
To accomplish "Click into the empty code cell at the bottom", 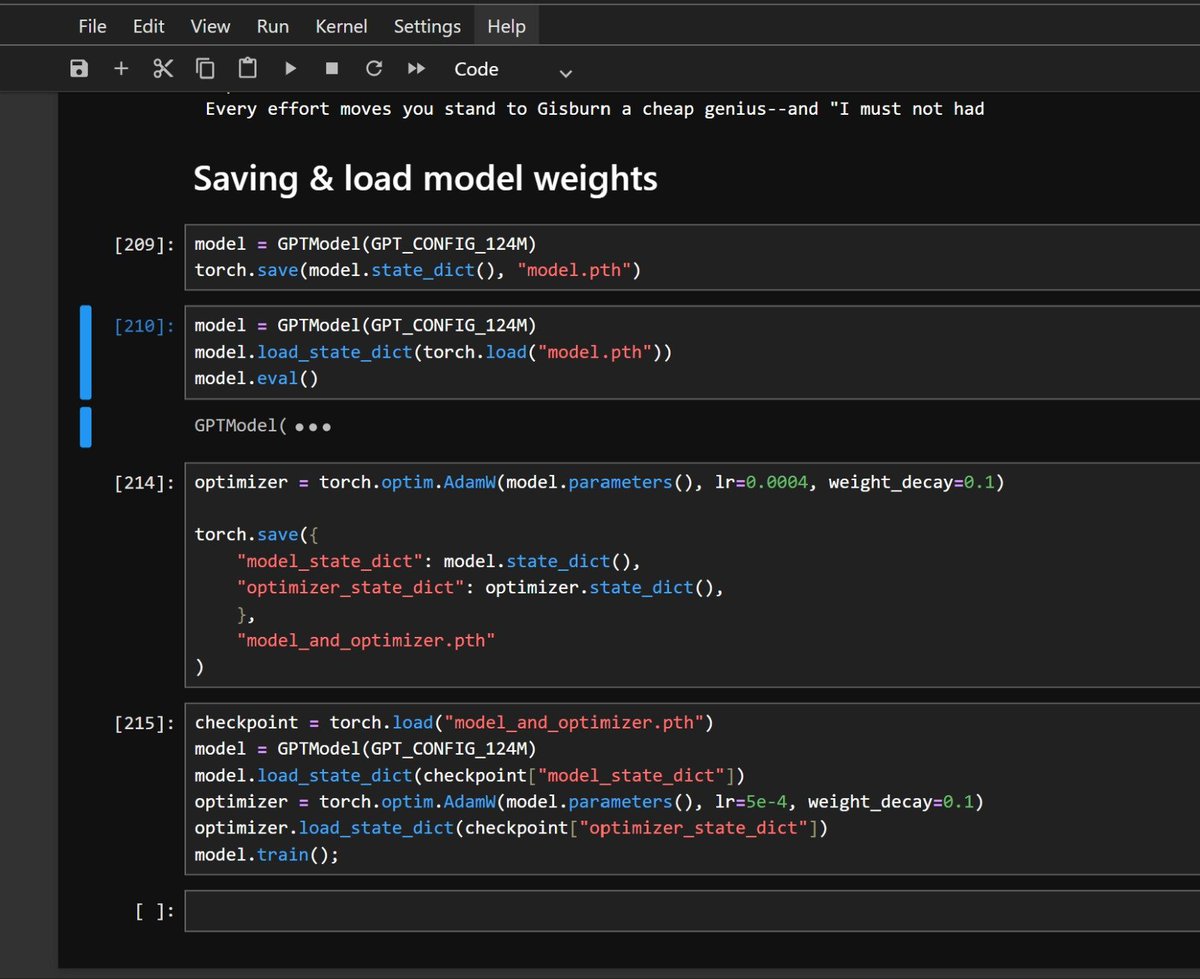I will click(x=692, y=911).
